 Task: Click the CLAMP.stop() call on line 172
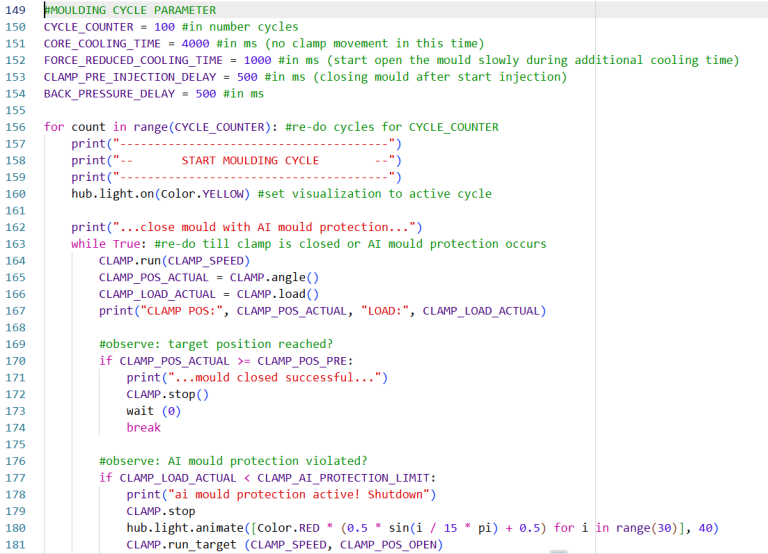167,394
